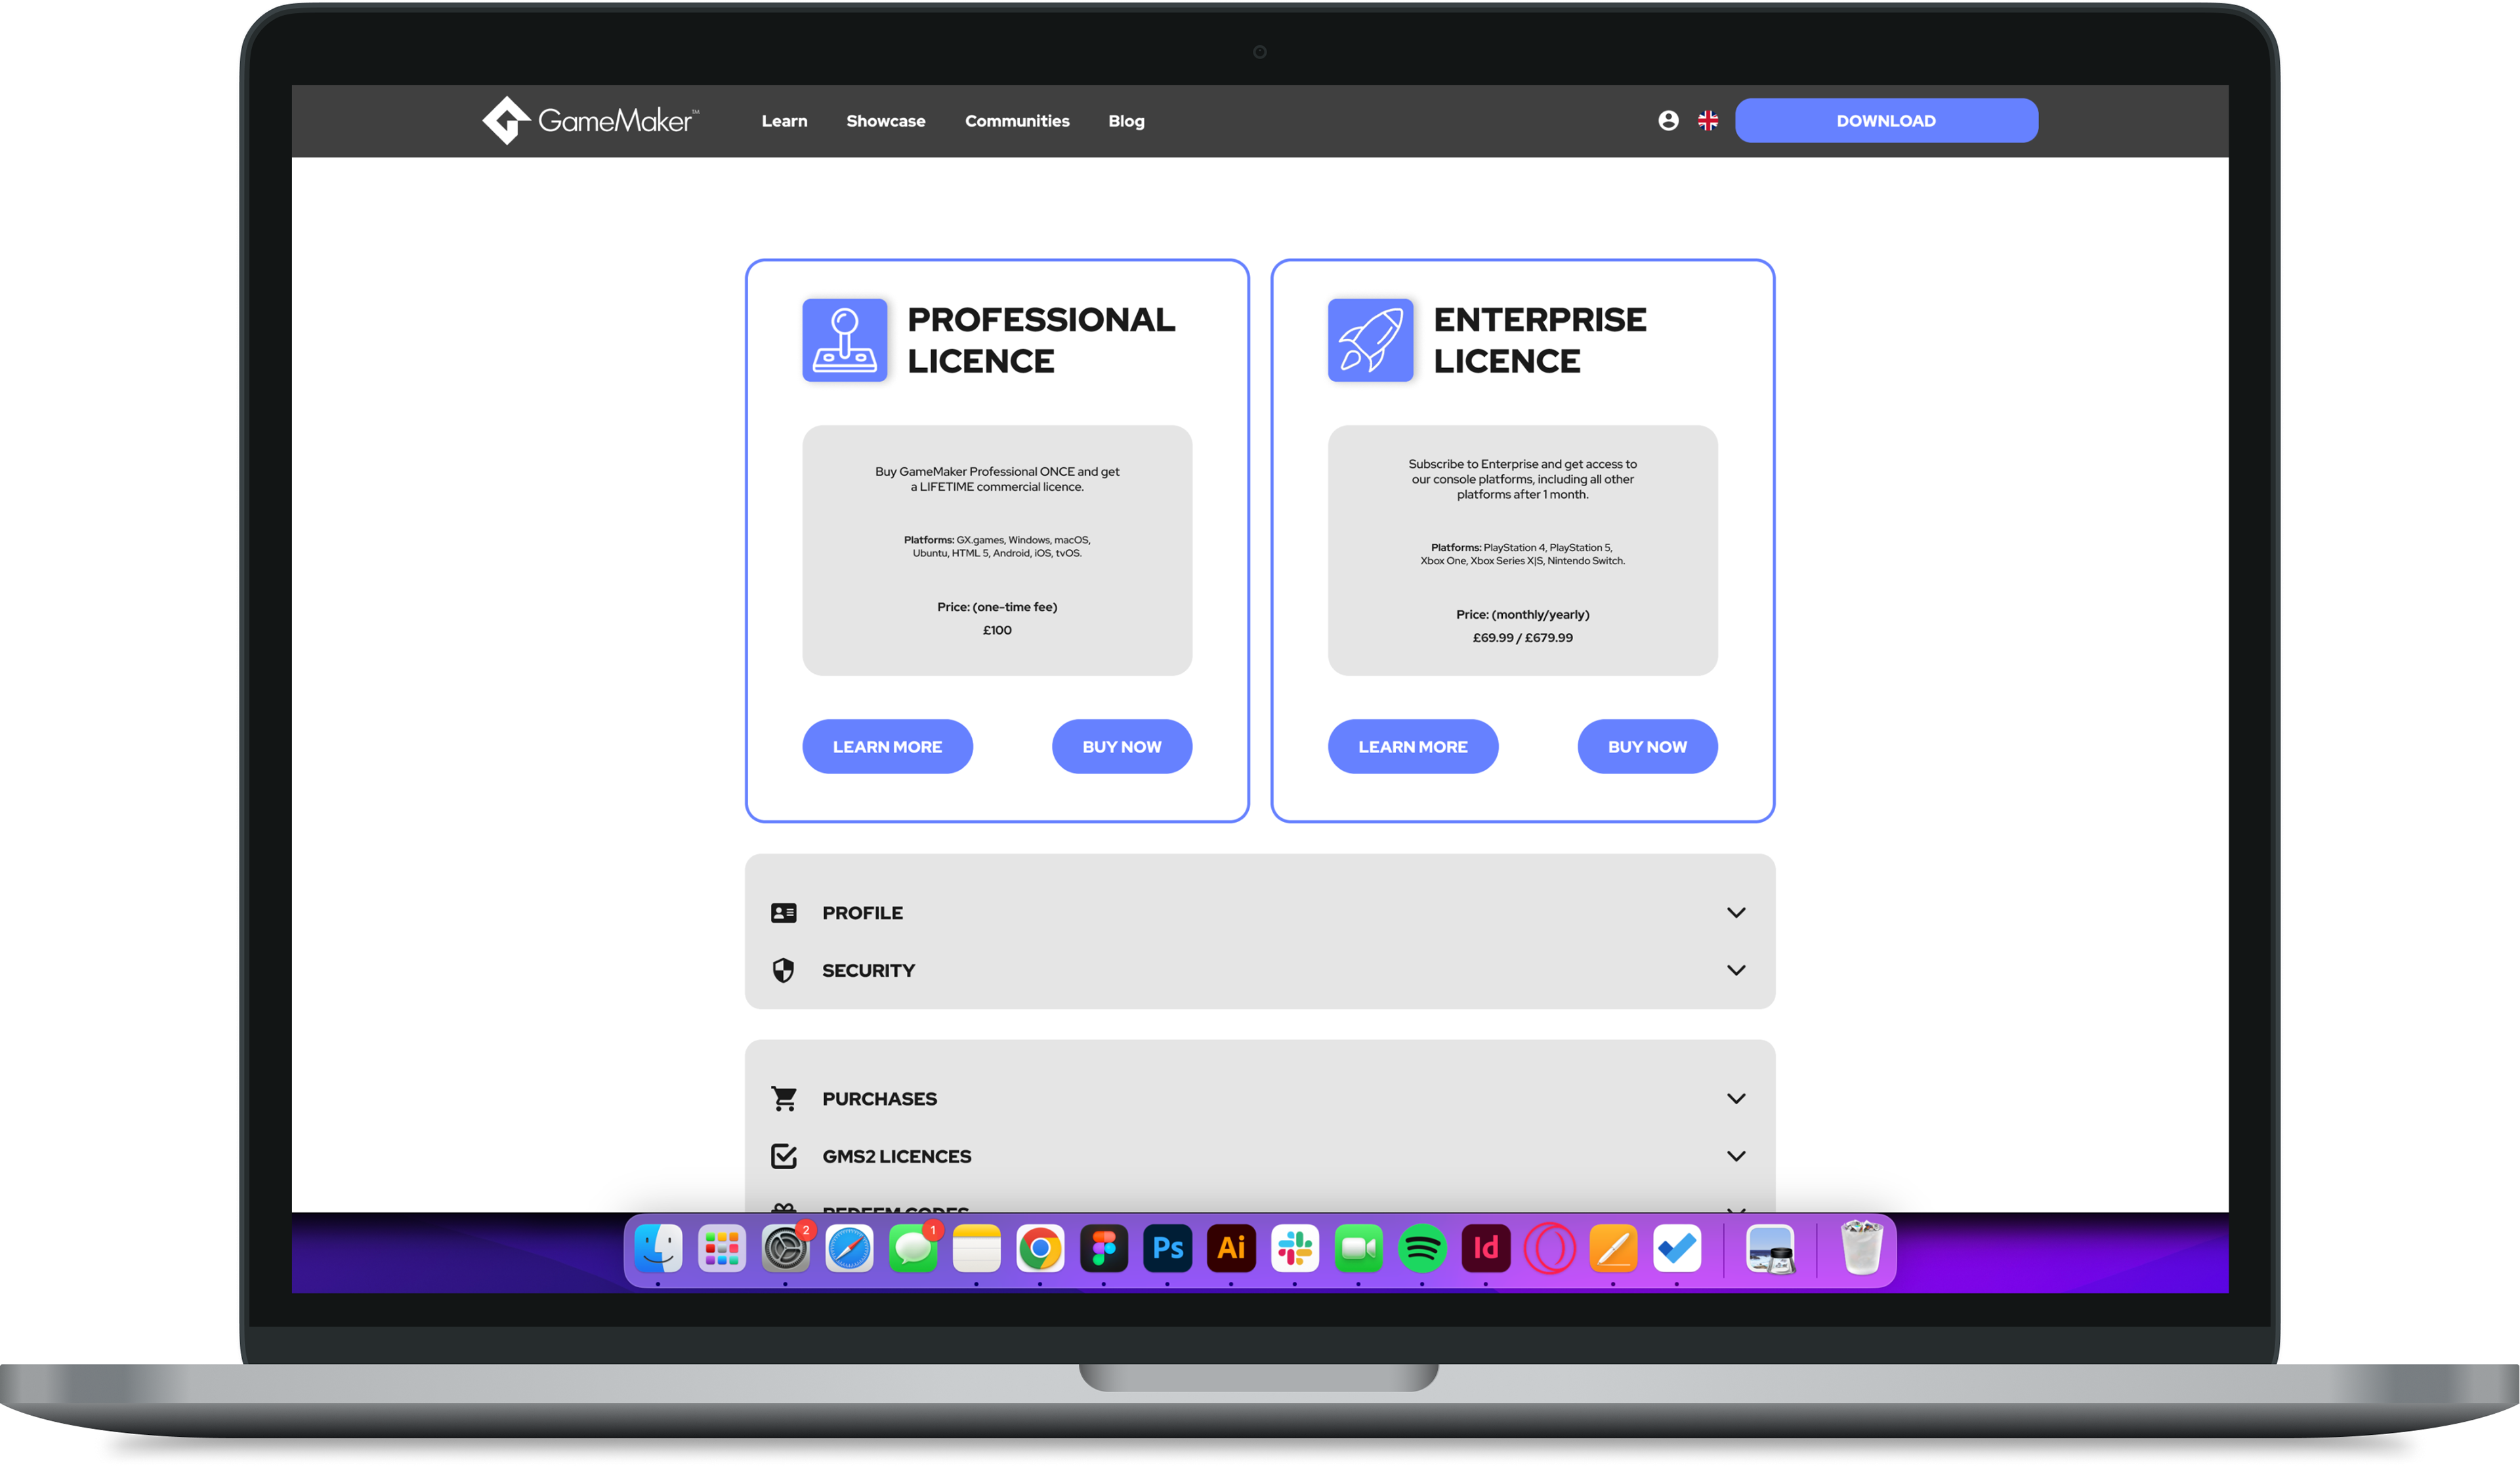Open the Trash in the dock
2520x1467 pixels.
point(1861,1247)
